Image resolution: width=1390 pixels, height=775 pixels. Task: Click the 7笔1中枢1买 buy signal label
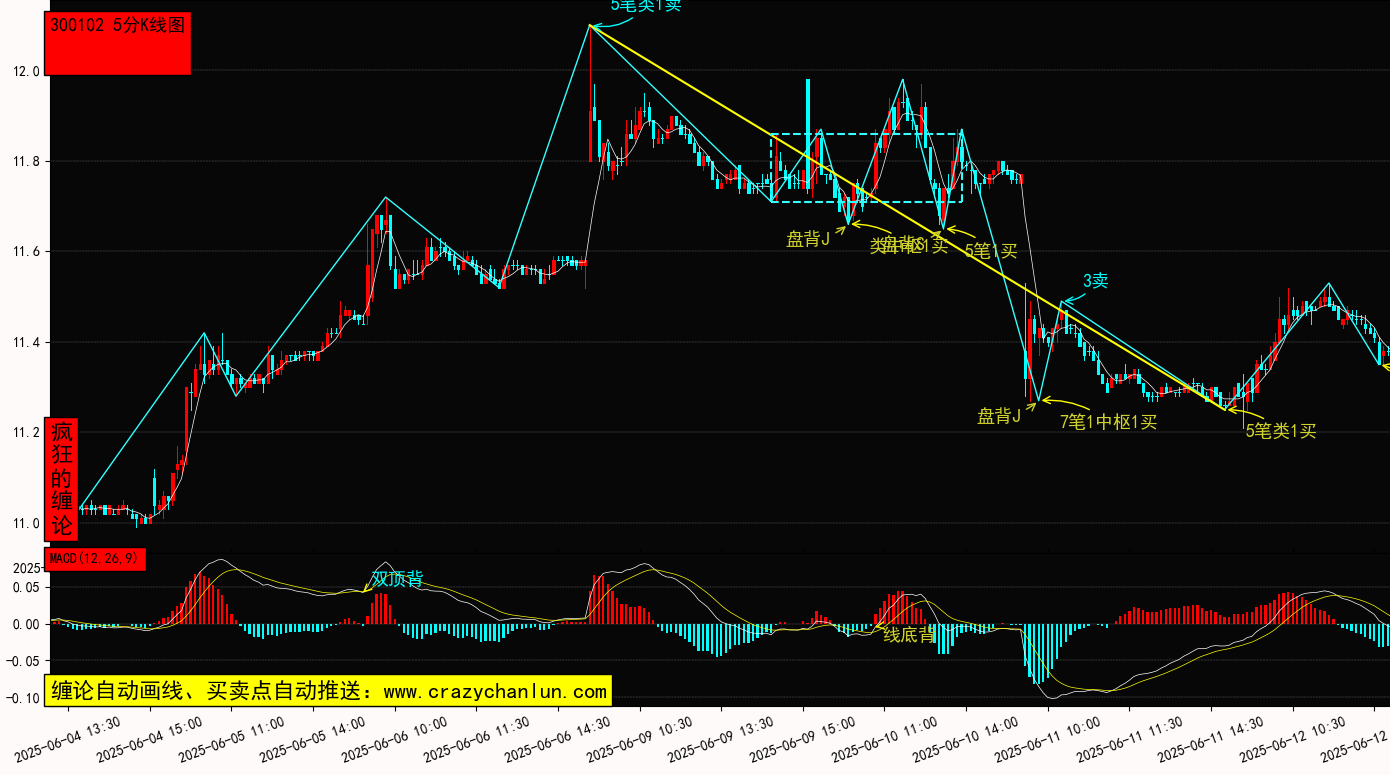1108,422
